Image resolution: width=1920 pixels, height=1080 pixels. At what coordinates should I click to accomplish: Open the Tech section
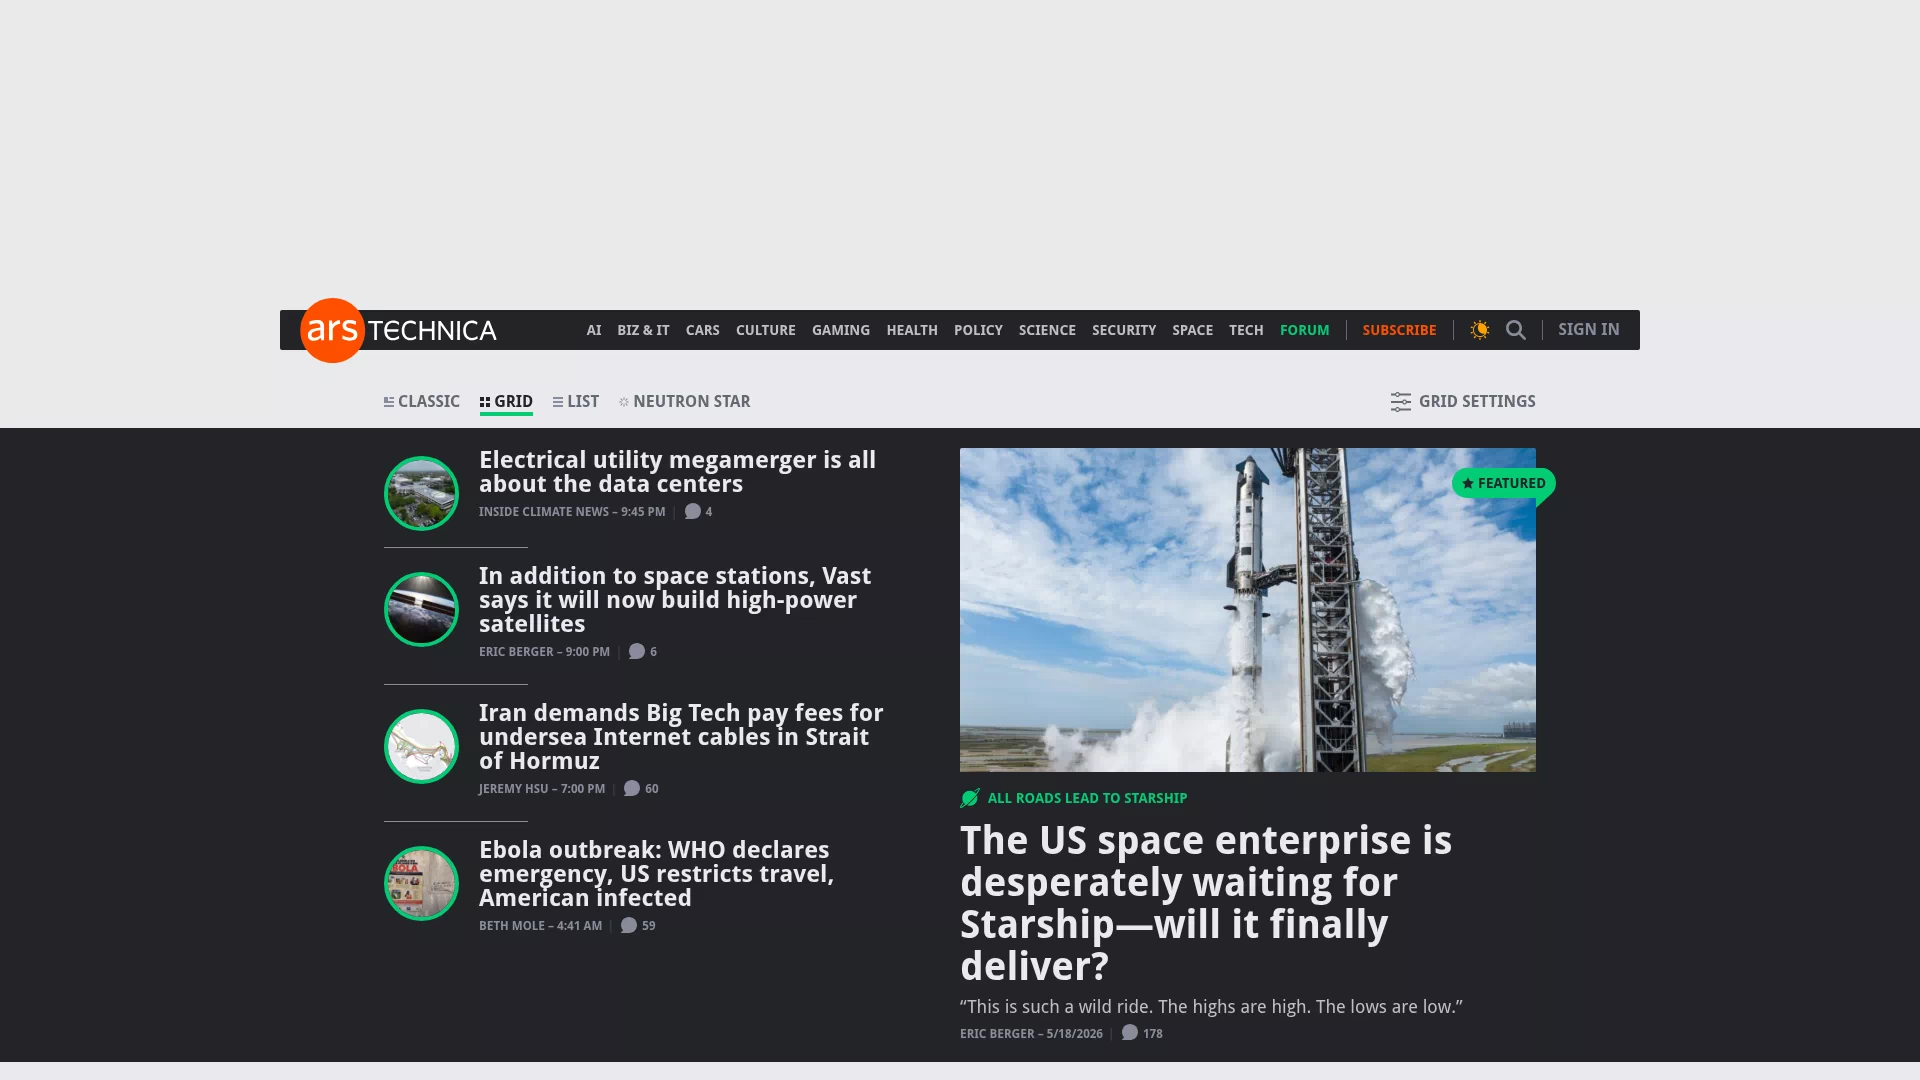pyautogui.click(x=1246, y=330)
